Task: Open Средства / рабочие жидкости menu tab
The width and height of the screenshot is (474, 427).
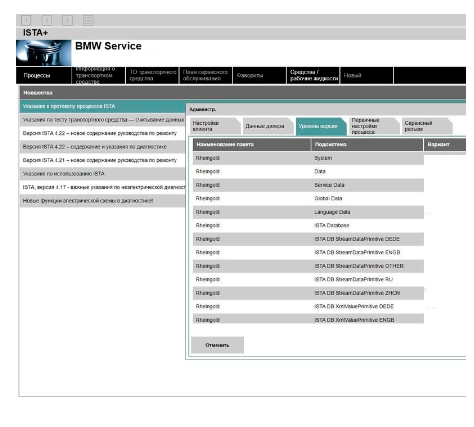Action: click(313, 75)
